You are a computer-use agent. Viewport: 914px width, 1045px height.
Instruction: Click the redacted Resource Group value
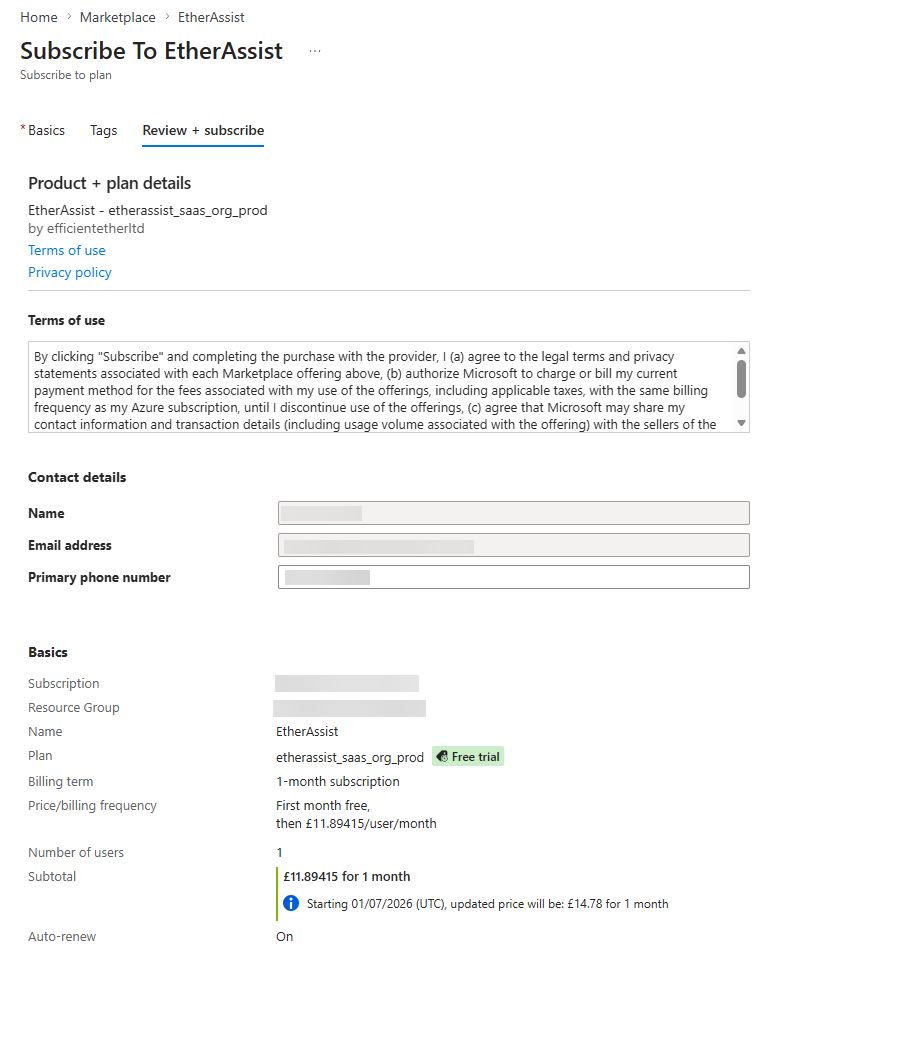[349, 708]
